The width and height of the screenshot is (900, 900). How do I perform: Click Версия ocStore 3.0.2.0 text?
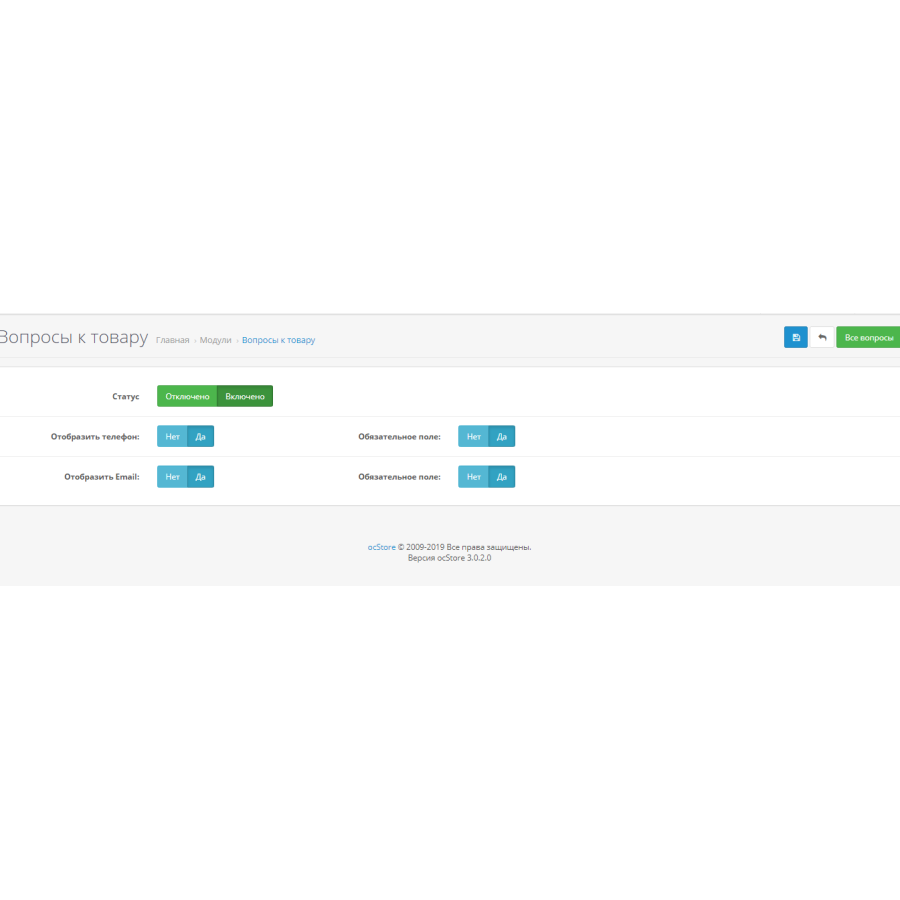(x=449, y=558)
